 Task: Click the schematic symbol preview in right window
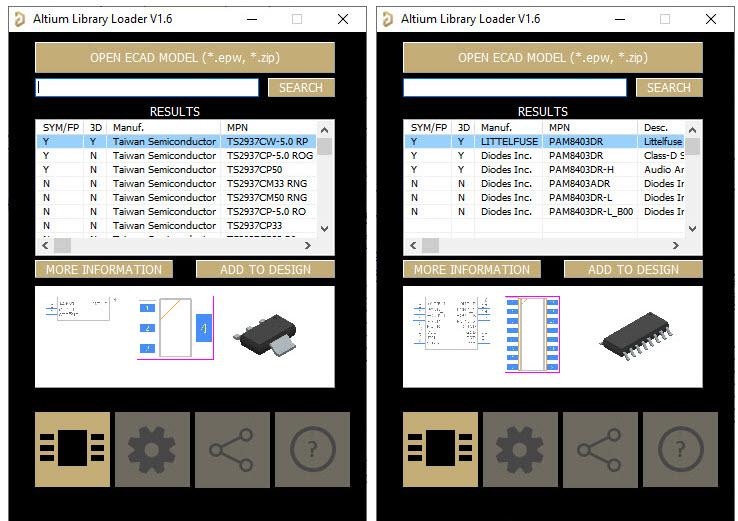(x=452, y=323)
